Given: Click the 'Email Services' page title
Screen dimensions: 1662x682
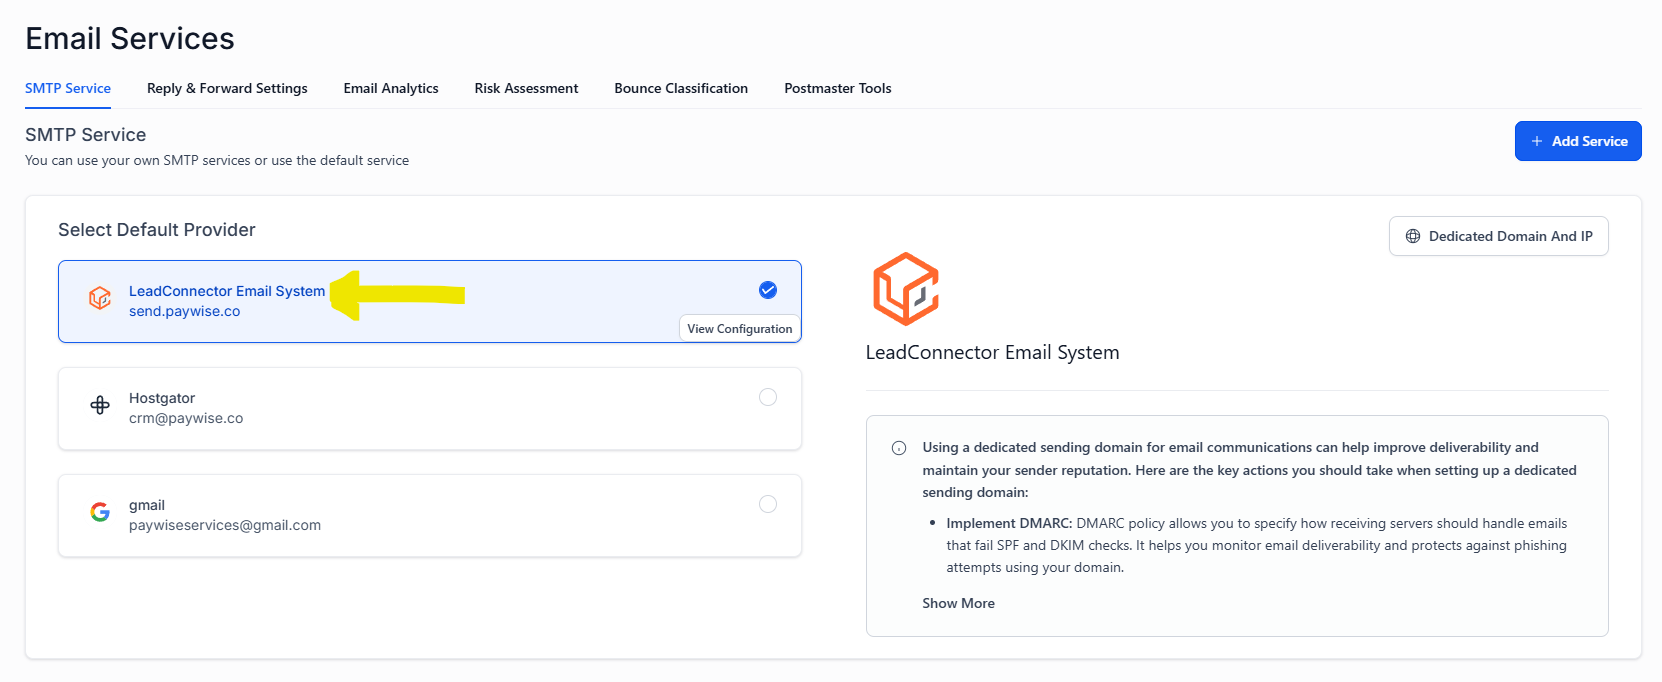Looking at the screenshot, I should (130, 38).
